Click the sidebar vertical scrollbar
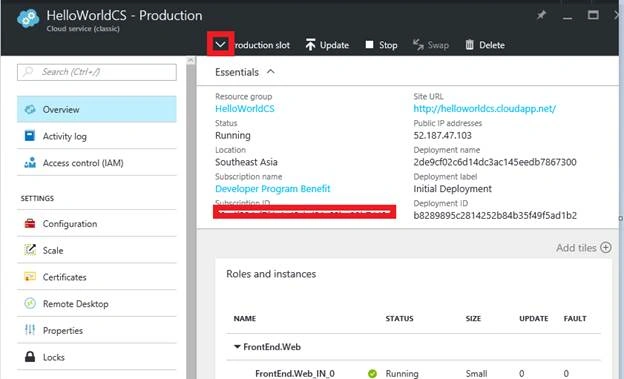The width and height of the screenshot is (624, 379). tap(191, 218)
